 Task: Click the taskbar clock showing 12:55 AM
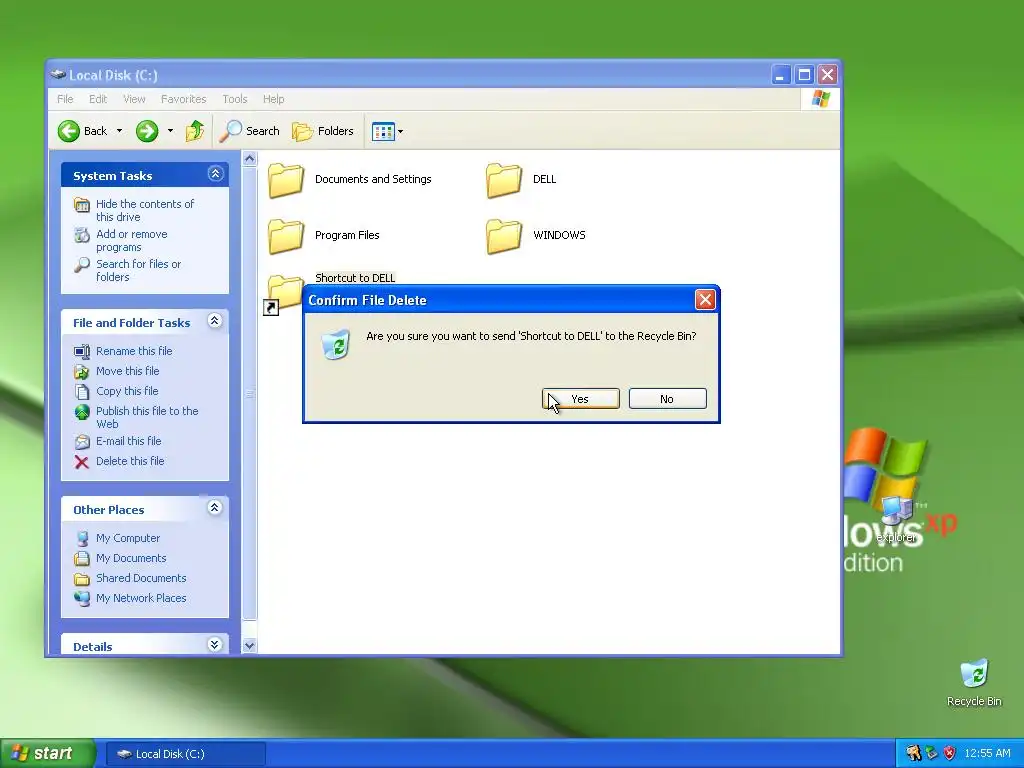(987, 754)
